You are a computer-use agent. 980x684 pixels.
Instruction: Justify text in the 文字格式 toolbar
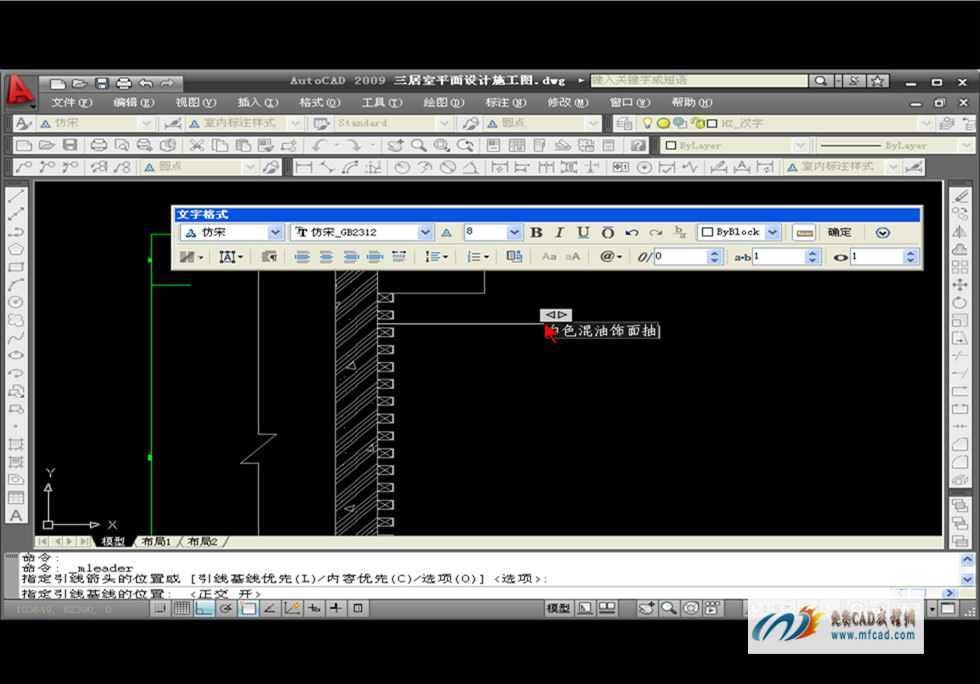click(374, 257)
